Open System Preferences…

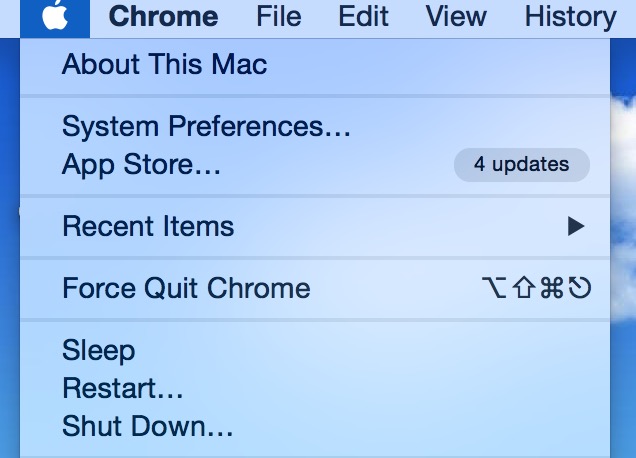click(206, 127)
